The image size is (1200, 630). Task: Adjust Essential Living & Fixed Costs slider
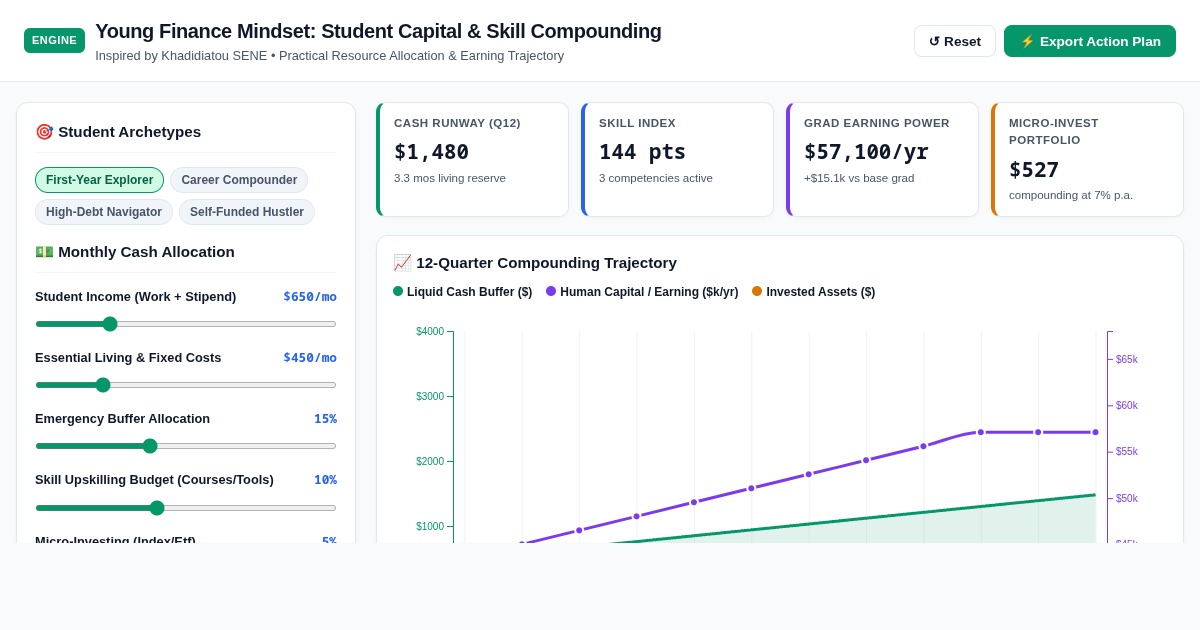coord(186,385)
